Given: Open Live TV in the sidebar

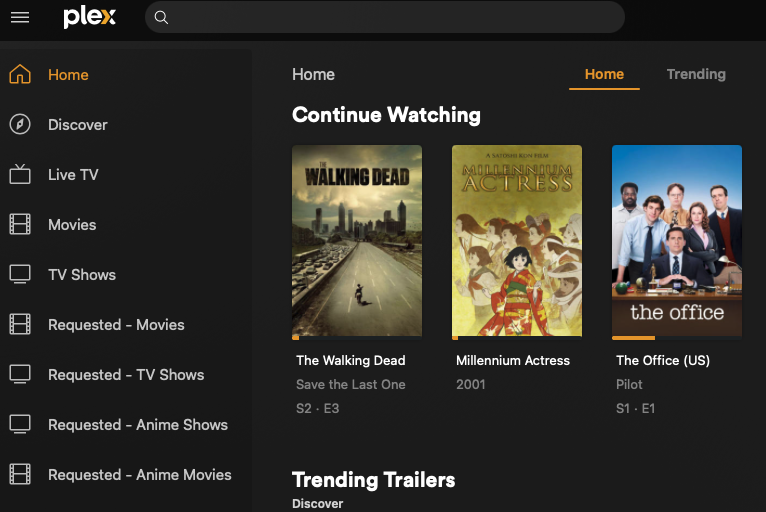Looking at the screenshot, I should pyautogui.click(x=73, y=174).
